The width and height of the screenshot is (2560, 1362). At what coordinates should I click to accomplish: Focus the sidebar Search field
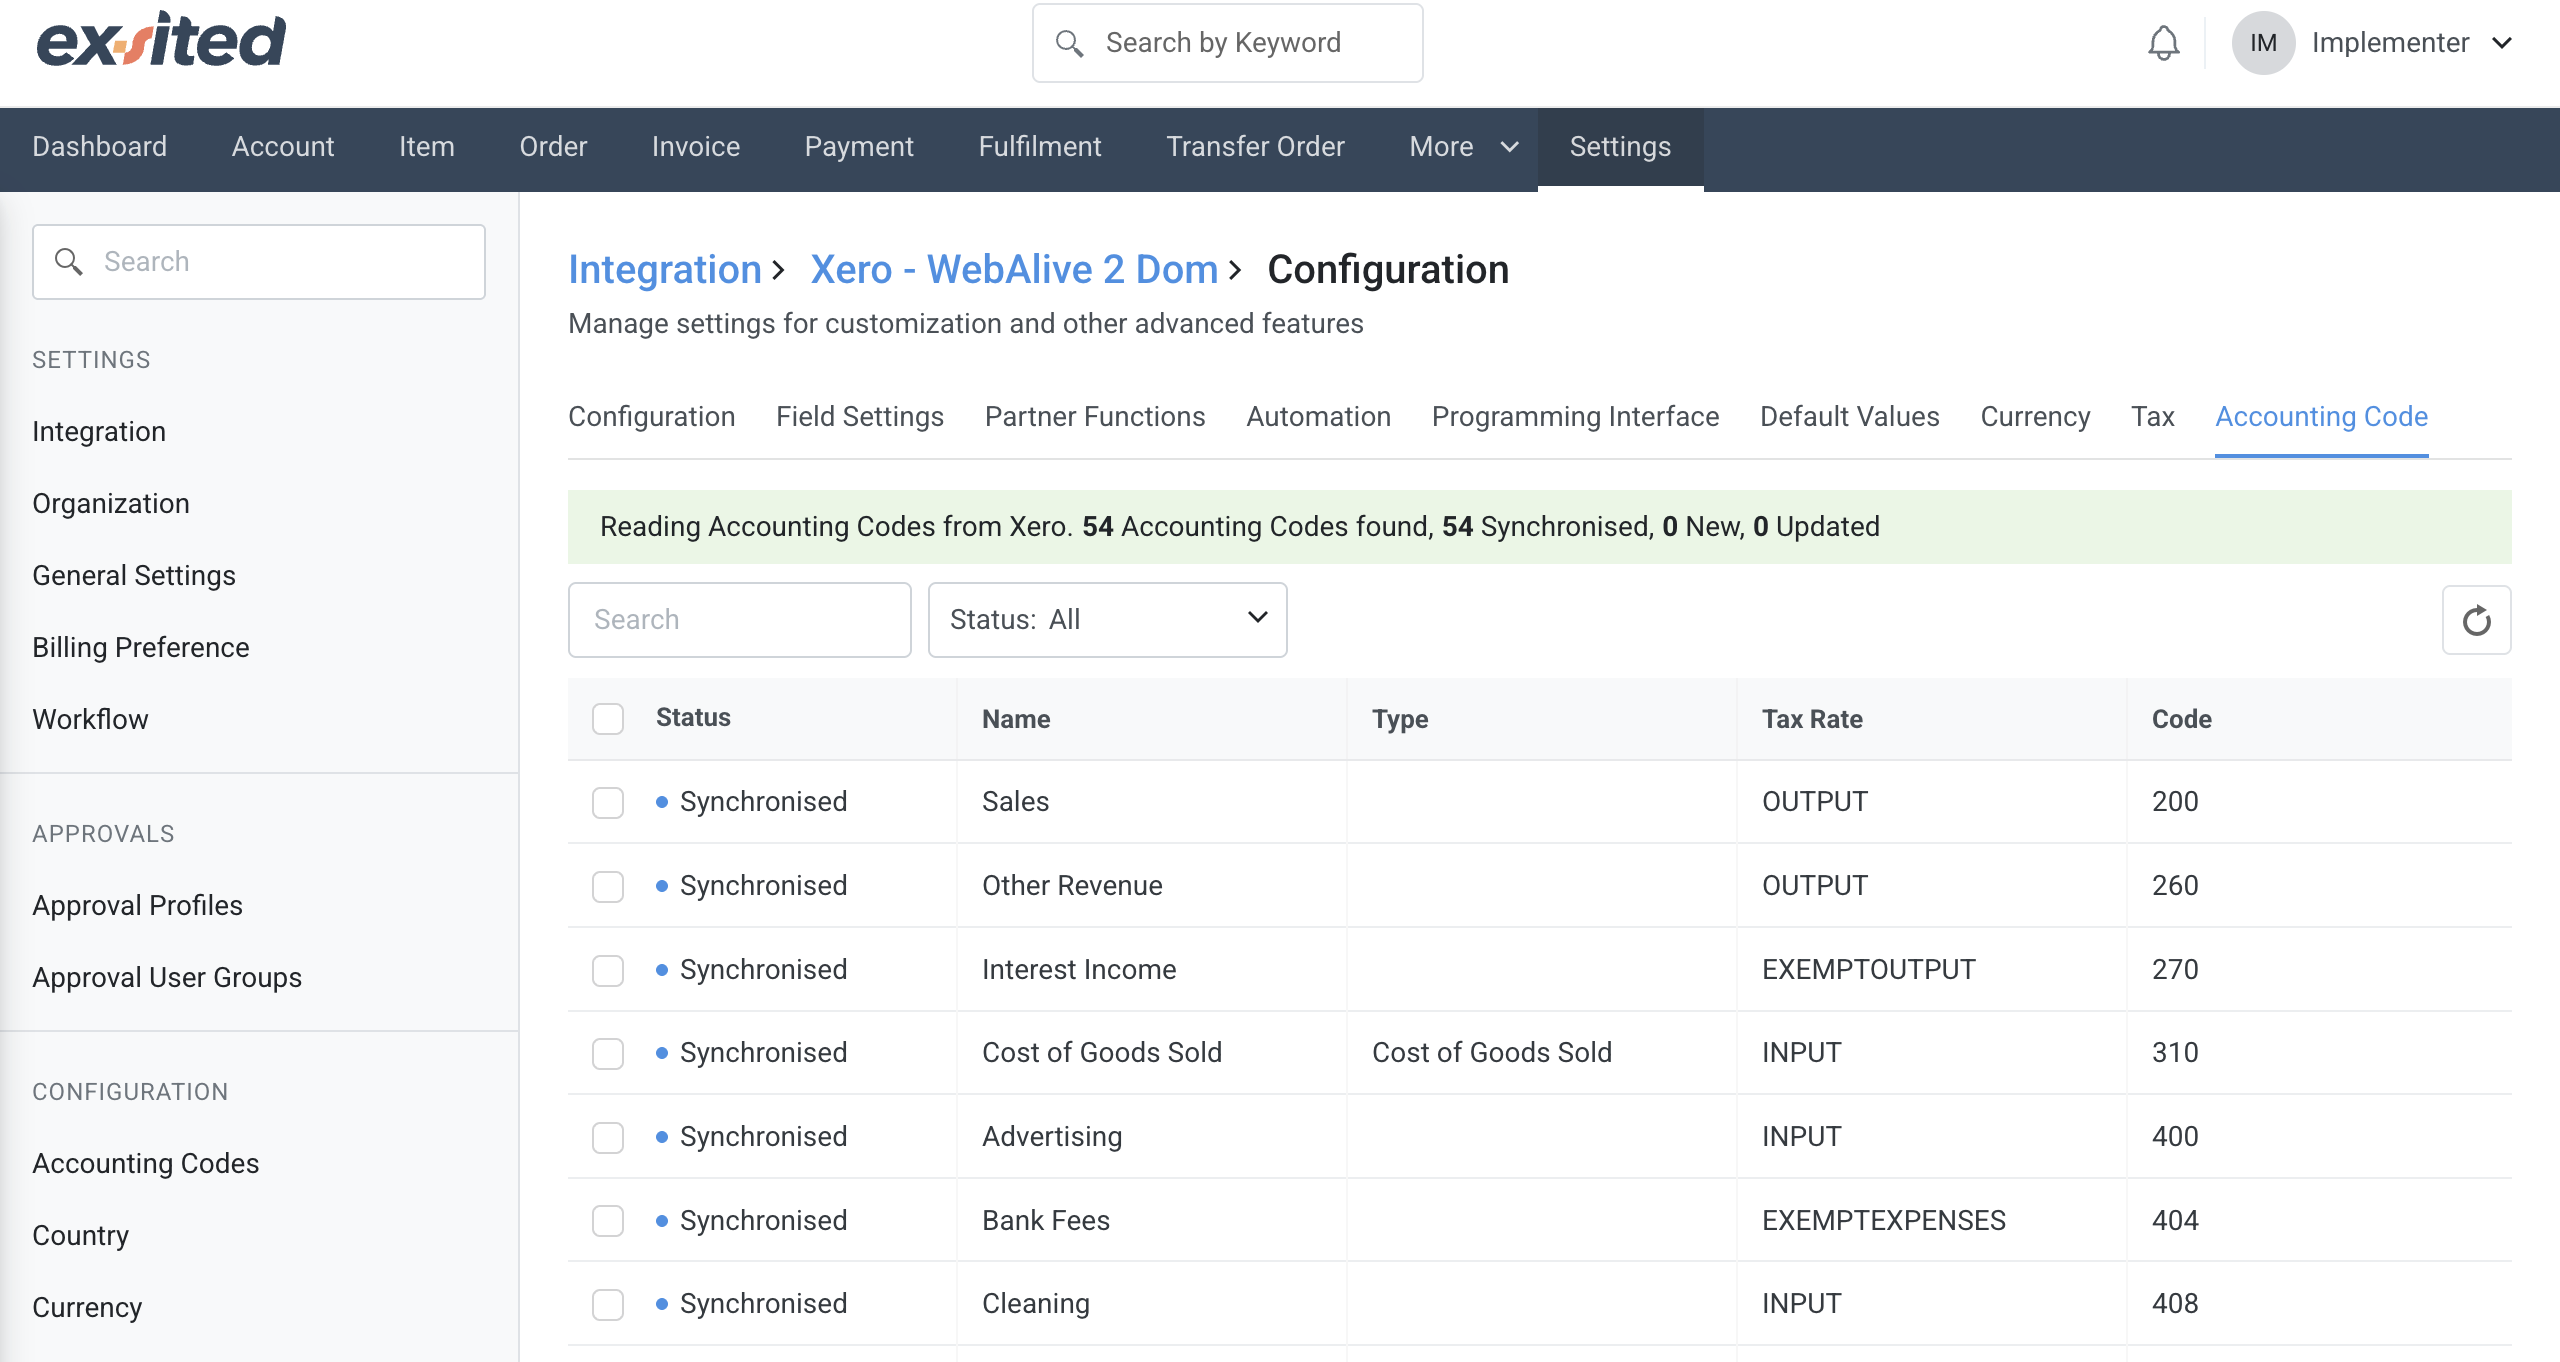[259, 262]
